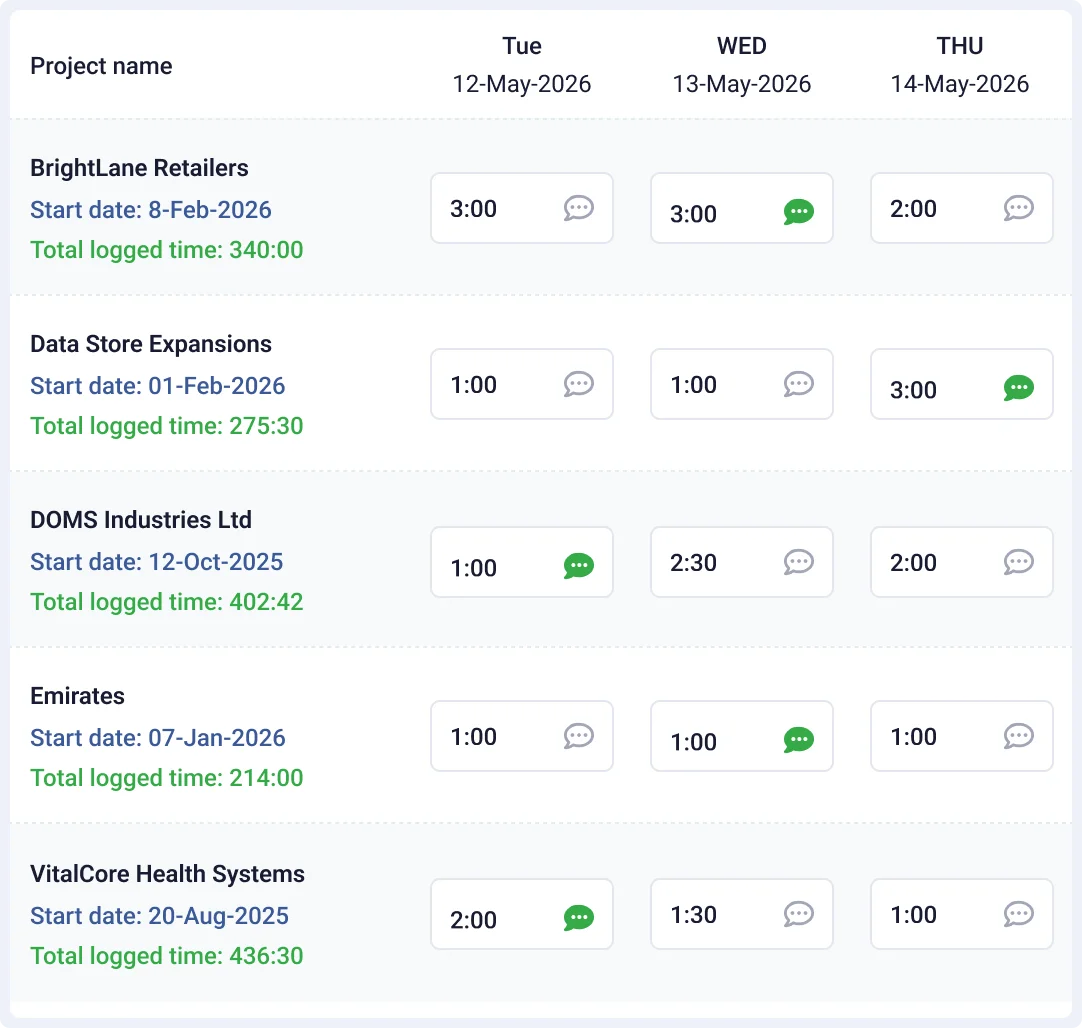1082x1028 pixels.
Task: Click the Tue 12-May-2026 column header
Action: point(522,65)
